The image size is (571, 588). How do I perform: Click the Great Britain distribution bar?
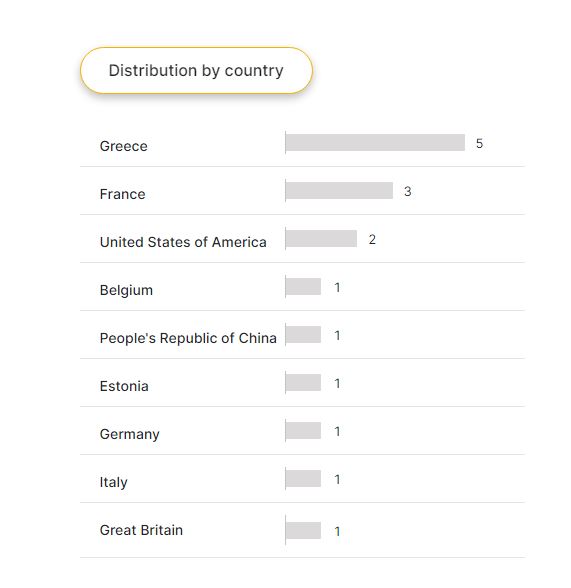[303, 530]
